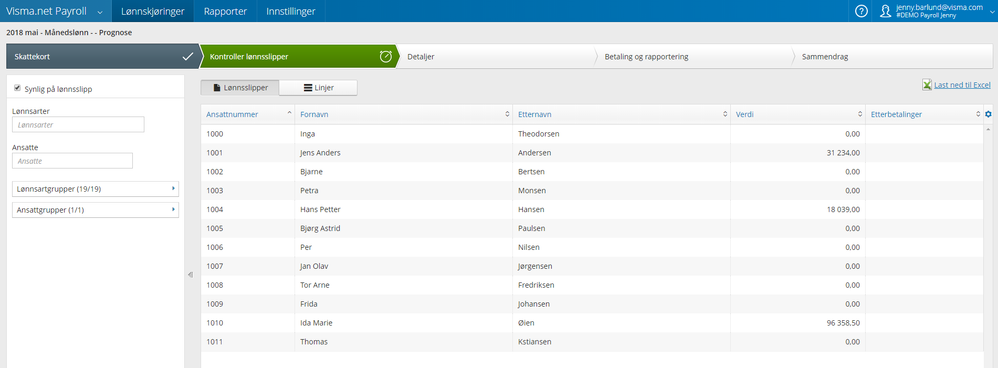The width and height of the screenshot is (998, 368).
Task: Click last name Nilsen
Action: (x=530, y=247)
